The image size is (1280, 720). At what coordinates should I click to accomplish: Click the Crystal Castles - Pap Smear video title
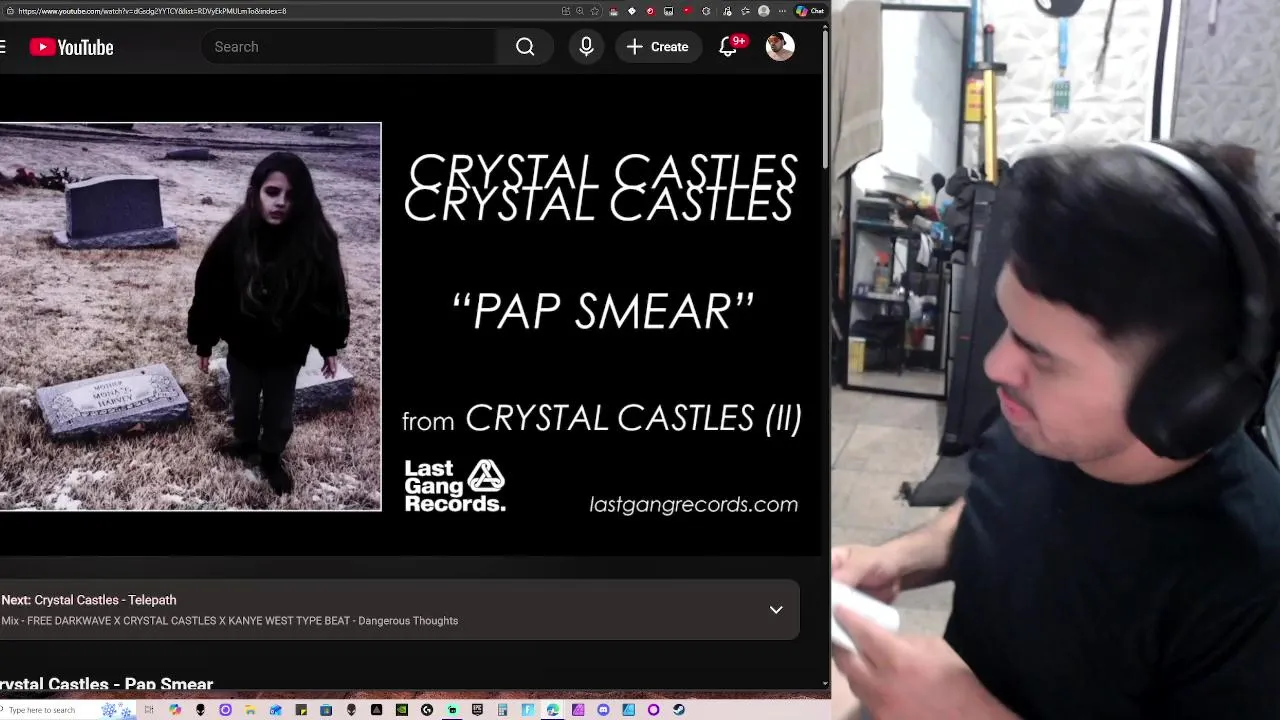click(106, 684)
